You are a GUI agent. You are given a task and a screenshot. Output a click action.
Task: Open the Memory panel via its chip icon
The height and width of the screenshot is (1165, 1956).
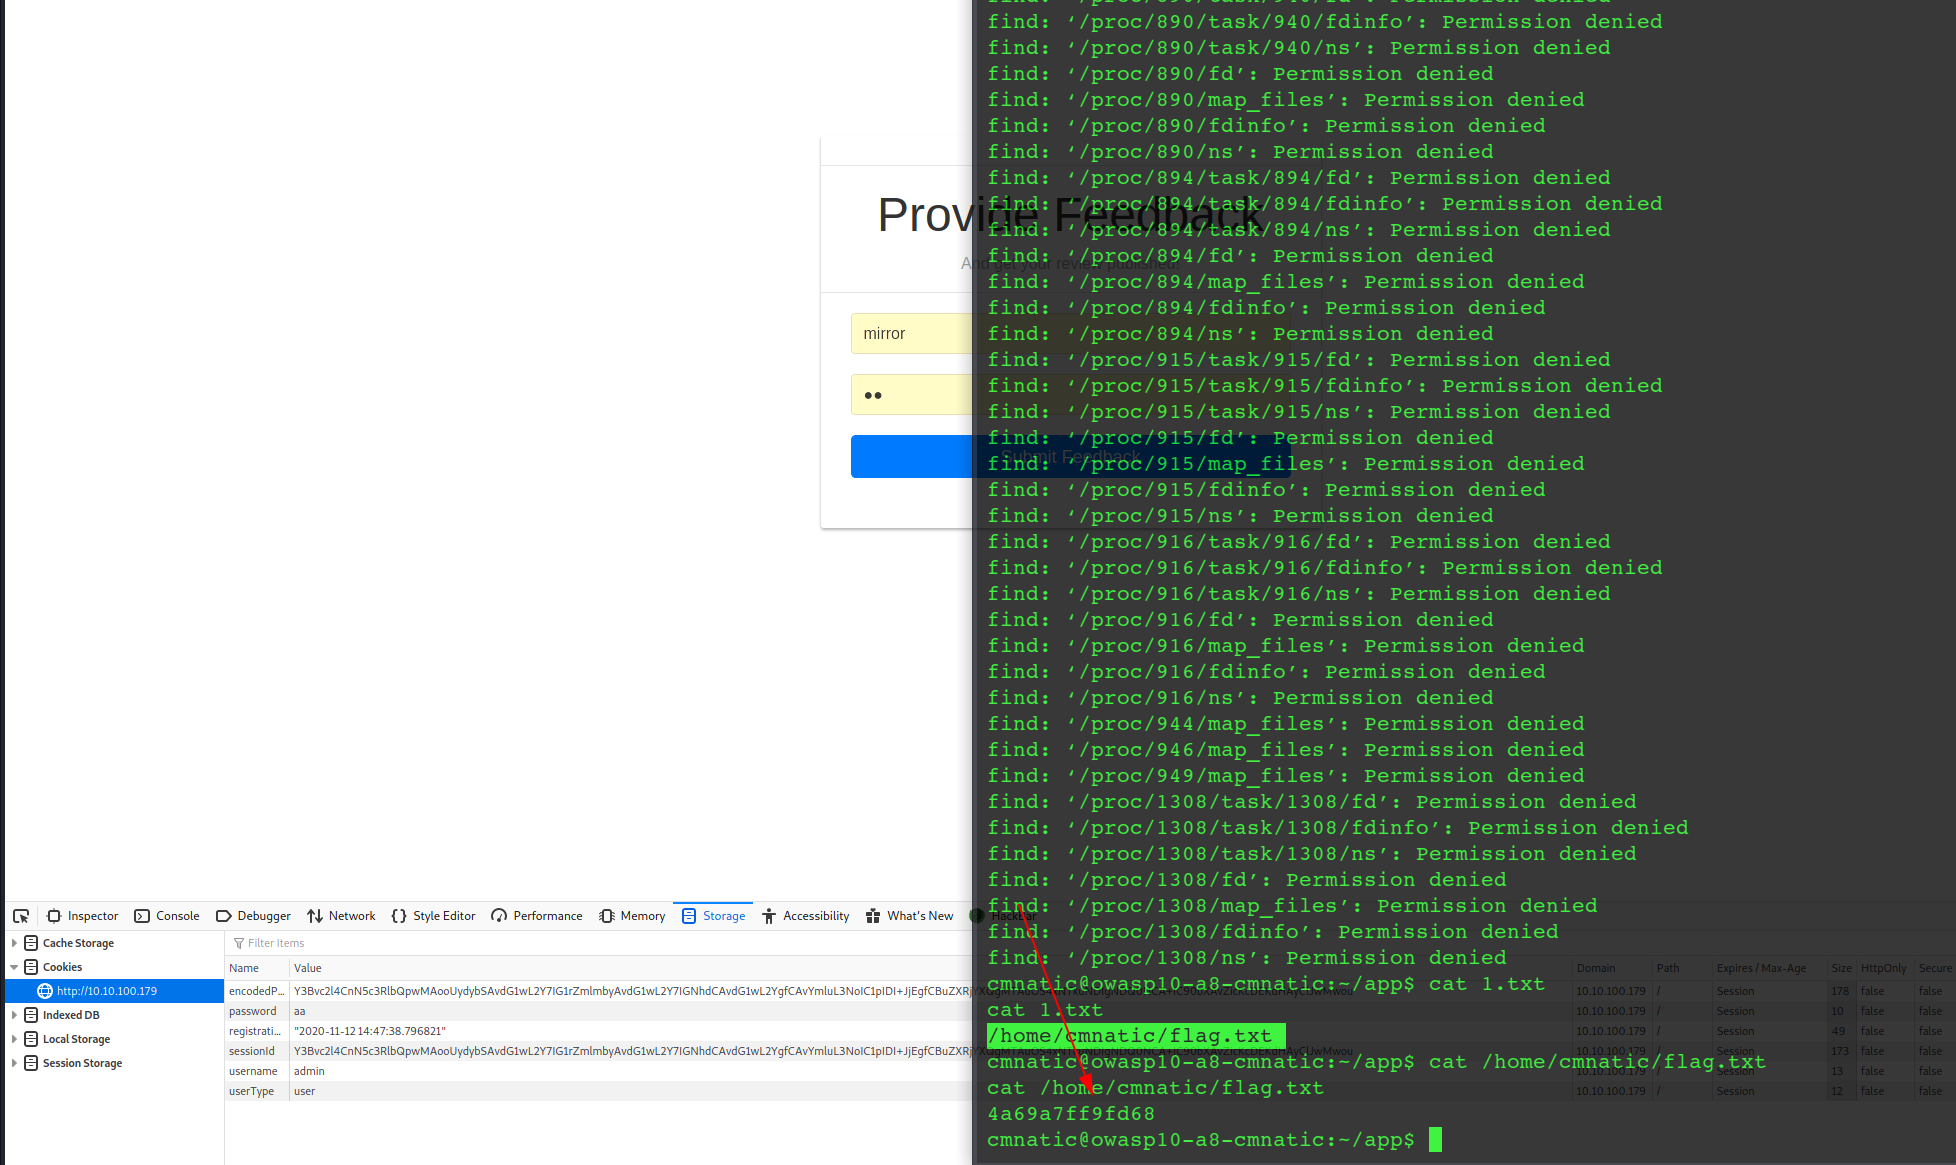pyautogui.click(x=606, y=915)
